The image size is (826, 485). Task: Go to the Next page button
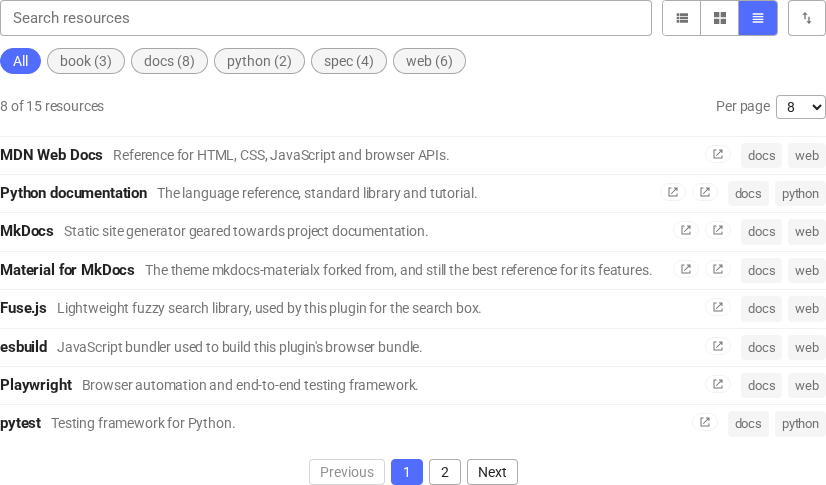492,472
